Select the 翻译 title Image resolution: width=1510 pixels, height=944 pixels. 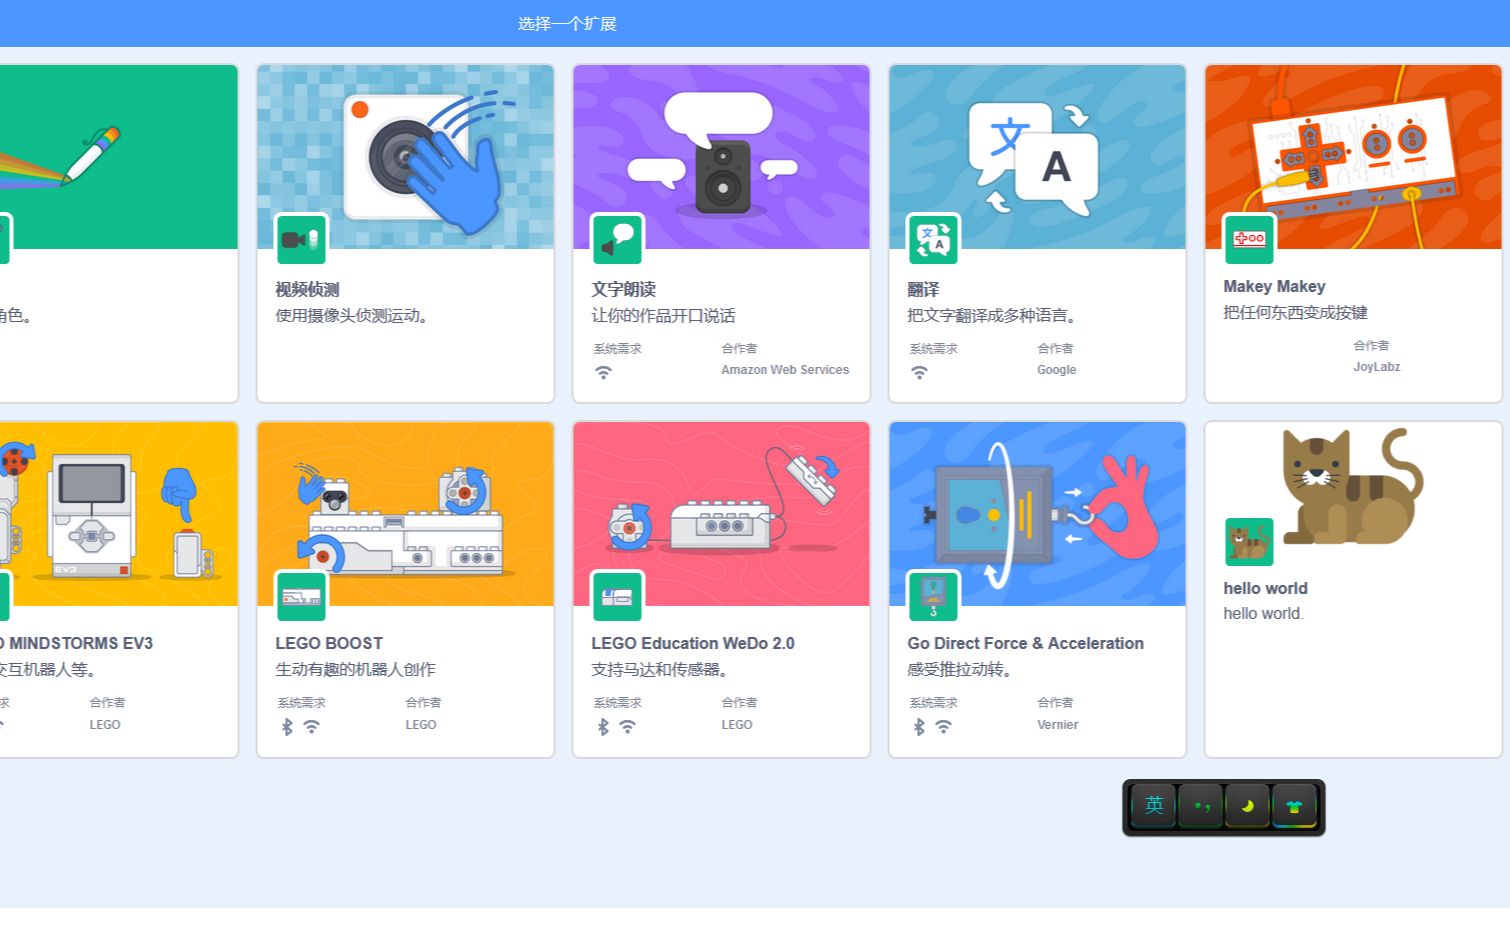[923, 289]
